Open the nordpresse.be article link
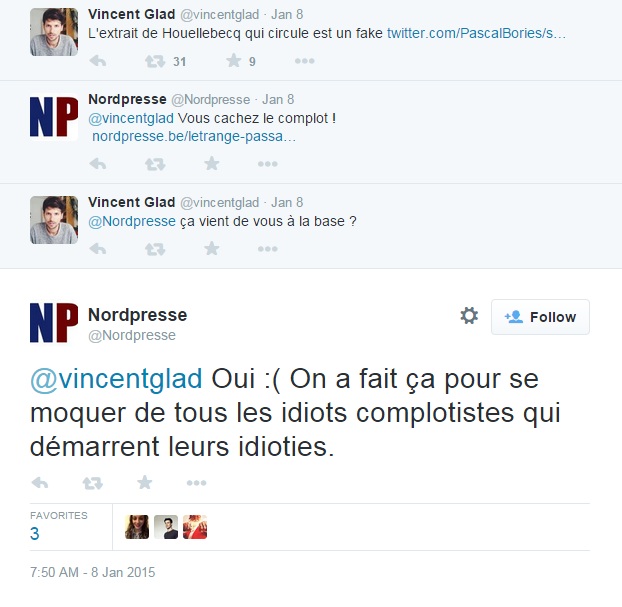Image resolution: width=622 pixels, height=607 pixels. pos(194,135)
